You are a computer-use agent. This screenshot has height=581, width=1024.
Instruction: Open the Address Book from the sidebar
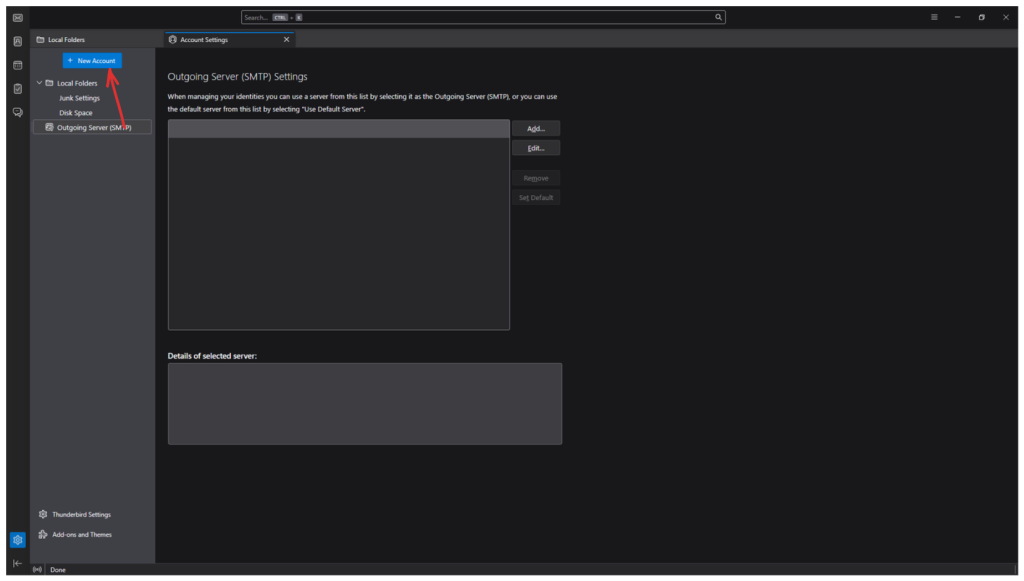pos(17,41)
